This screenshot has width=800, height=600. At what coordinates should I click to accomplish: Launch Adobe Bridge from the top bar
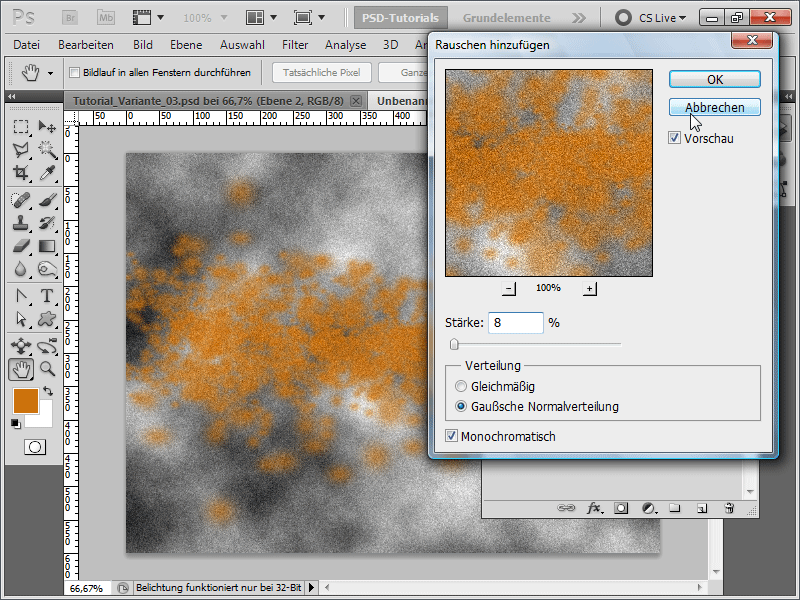coord(70,18)
